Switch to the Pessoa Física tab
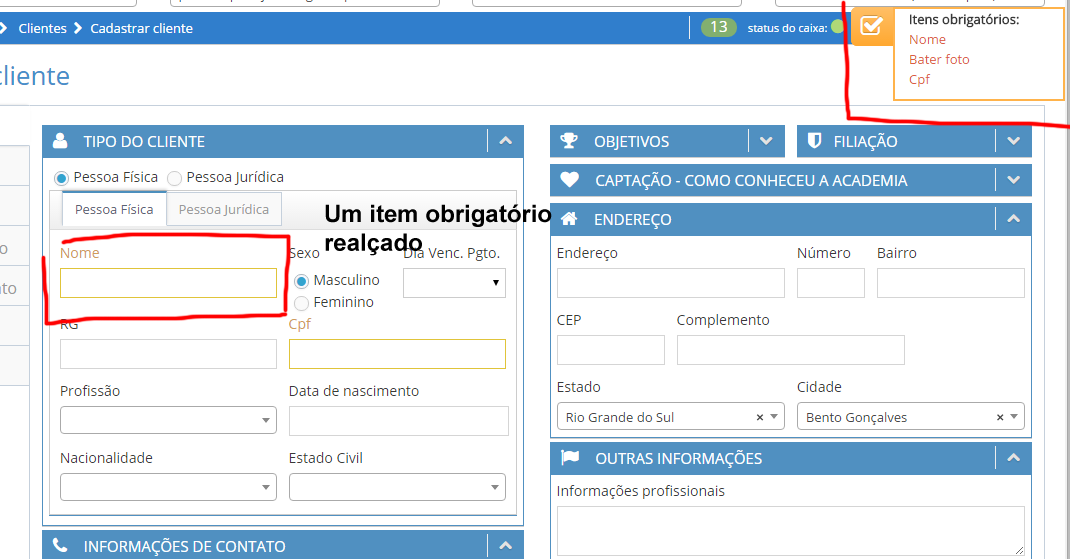 click(x=114, y=210)
